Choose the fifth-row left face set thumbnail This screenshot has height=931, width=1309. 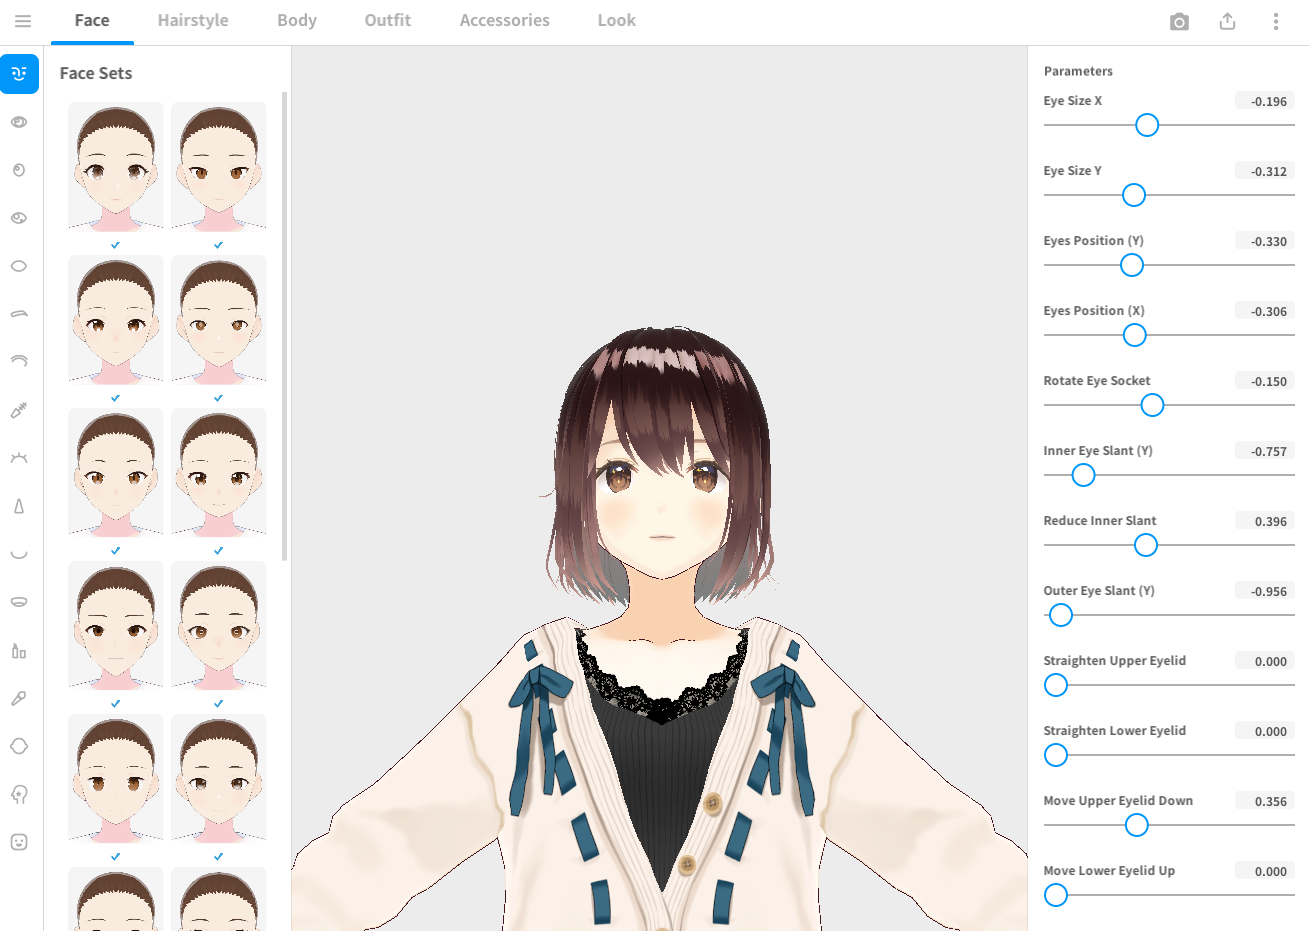pos(116,779)
